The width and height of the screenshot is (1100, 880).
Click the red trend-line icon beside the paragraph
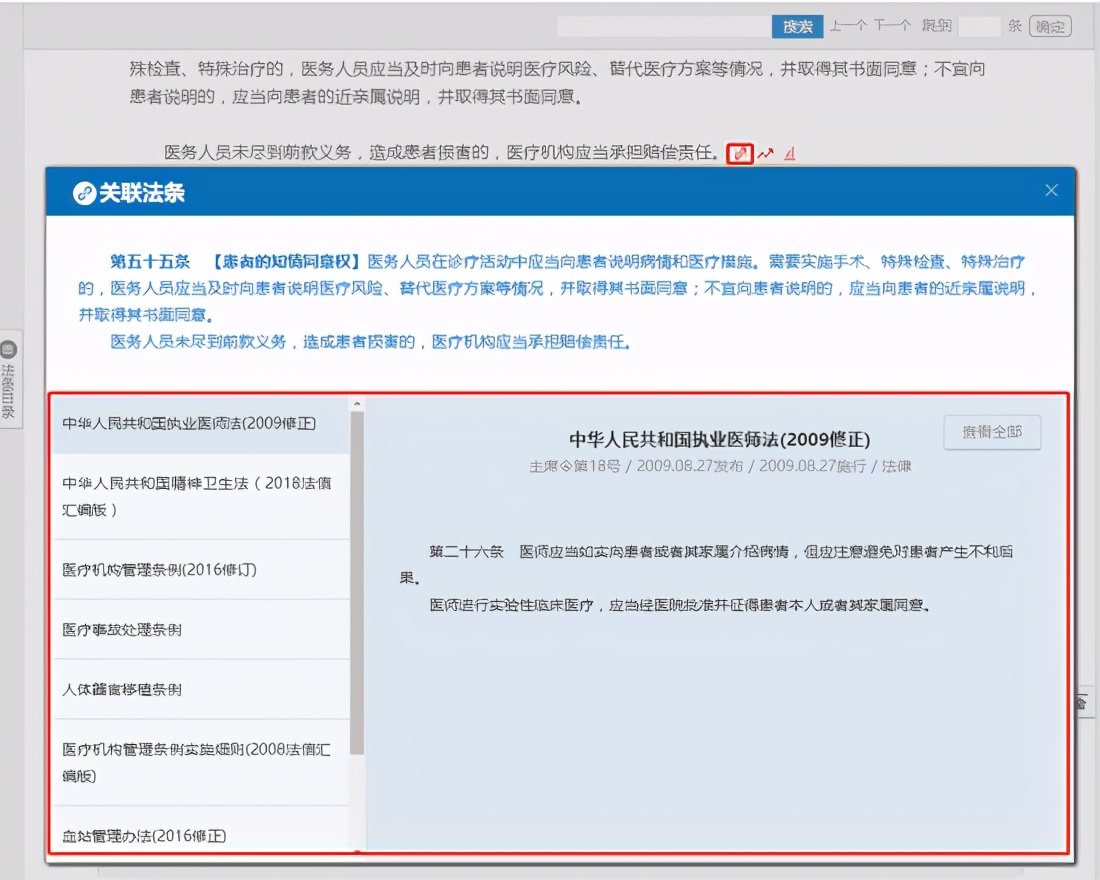766,153
